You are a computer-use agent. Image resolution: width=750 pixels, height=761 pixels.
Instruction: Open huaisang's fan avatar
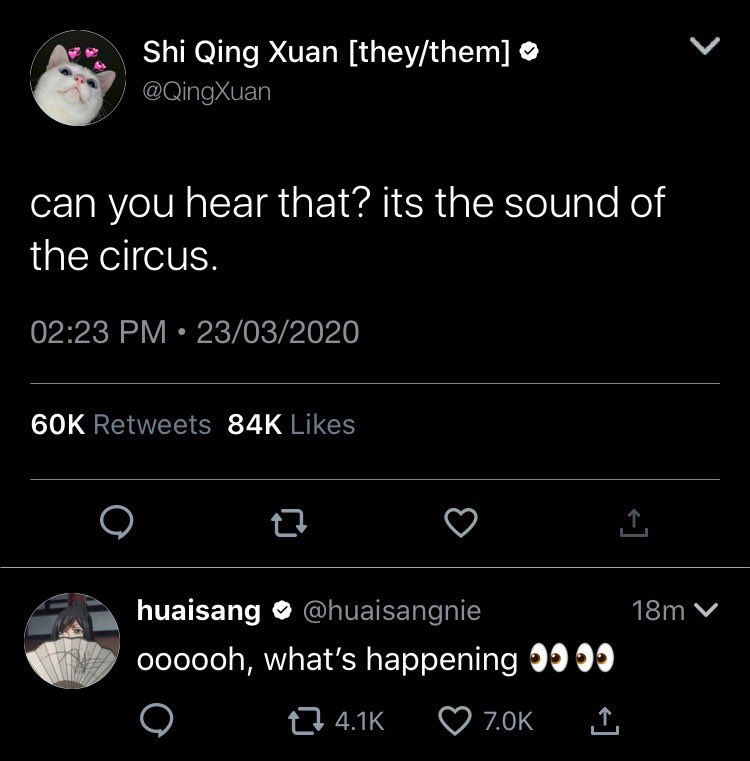point(72,641)
